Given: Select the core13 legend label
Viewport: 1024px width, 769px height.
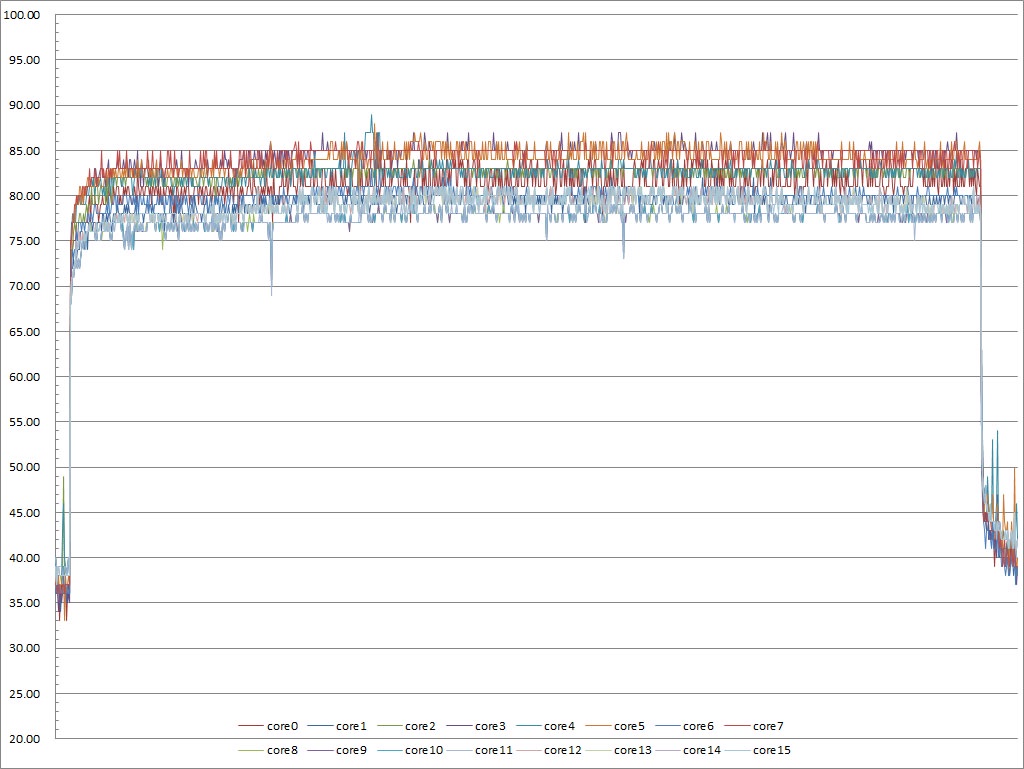Looking at the screenshot, I should pyautogui.click(x=632, y=750).
